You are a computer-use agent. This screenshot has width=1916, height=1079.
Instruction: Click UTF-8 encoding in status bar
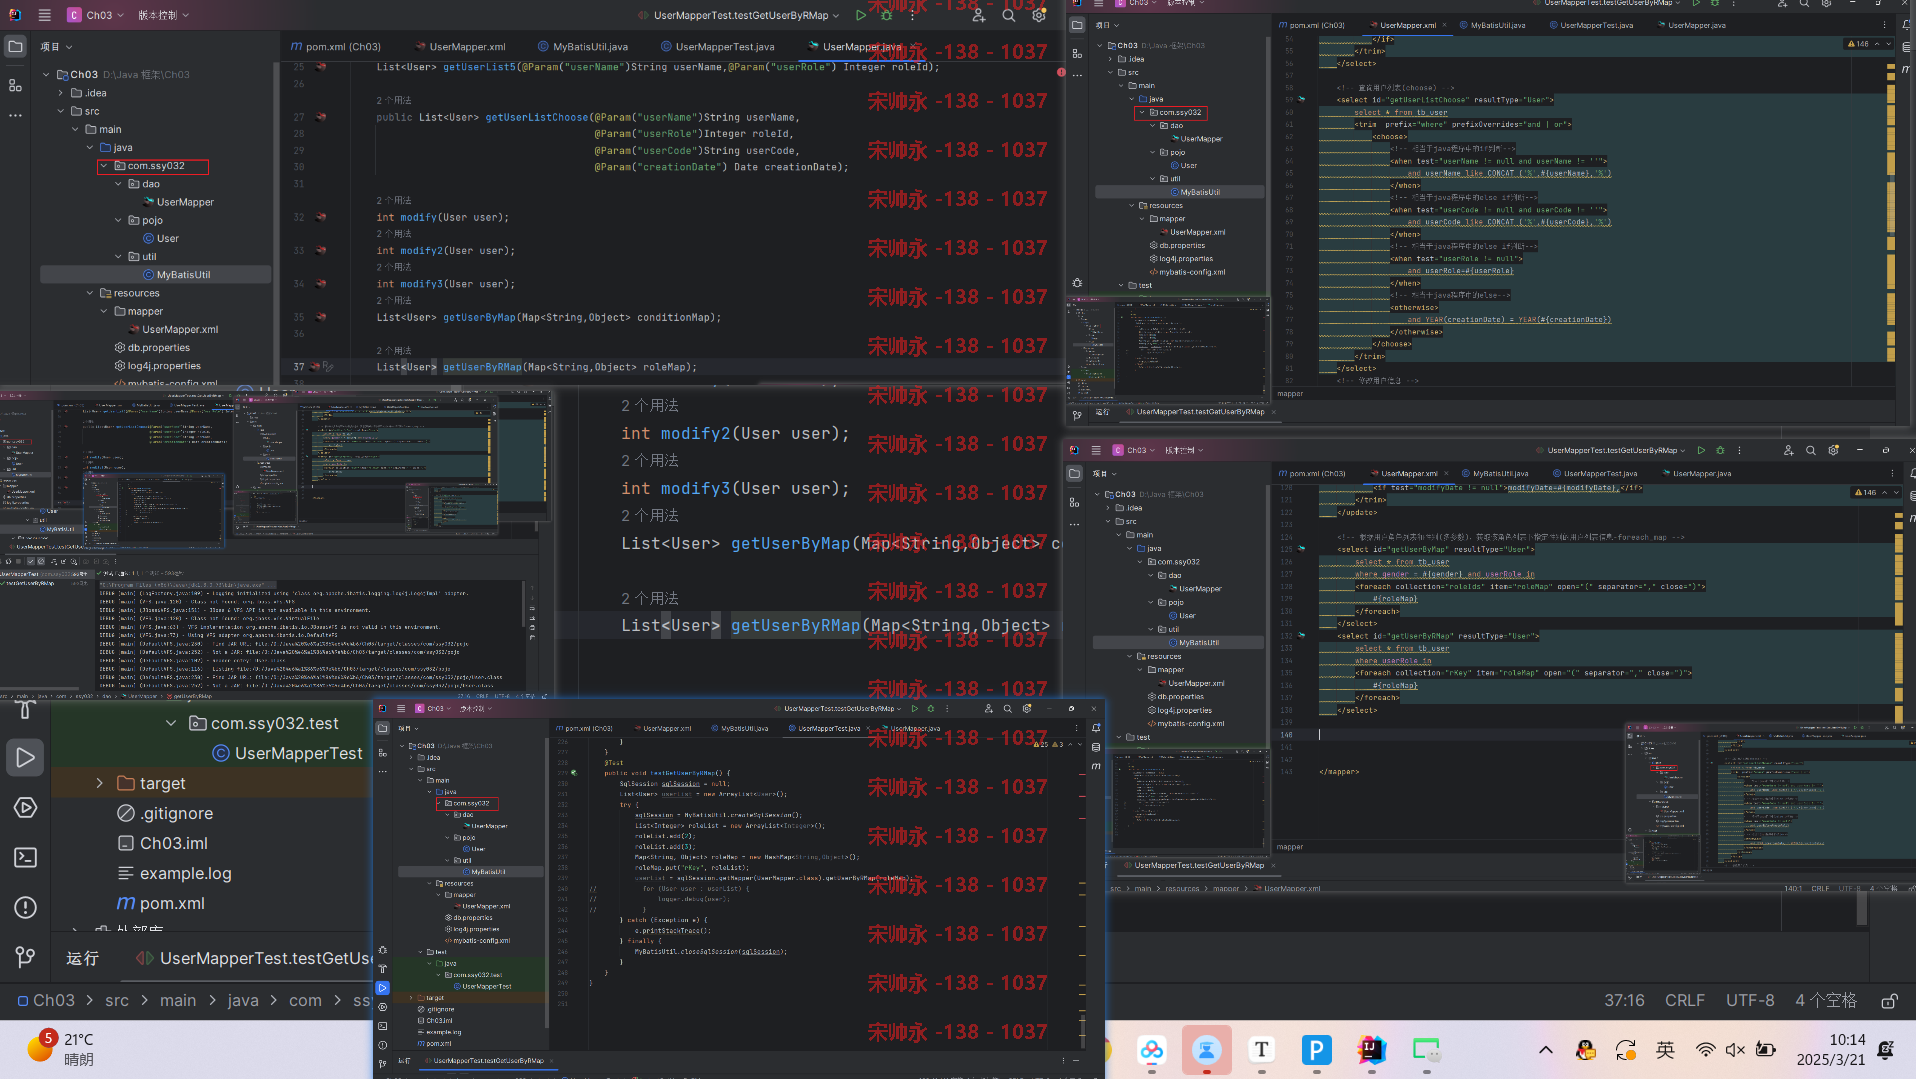[x=1750, y=1001]
